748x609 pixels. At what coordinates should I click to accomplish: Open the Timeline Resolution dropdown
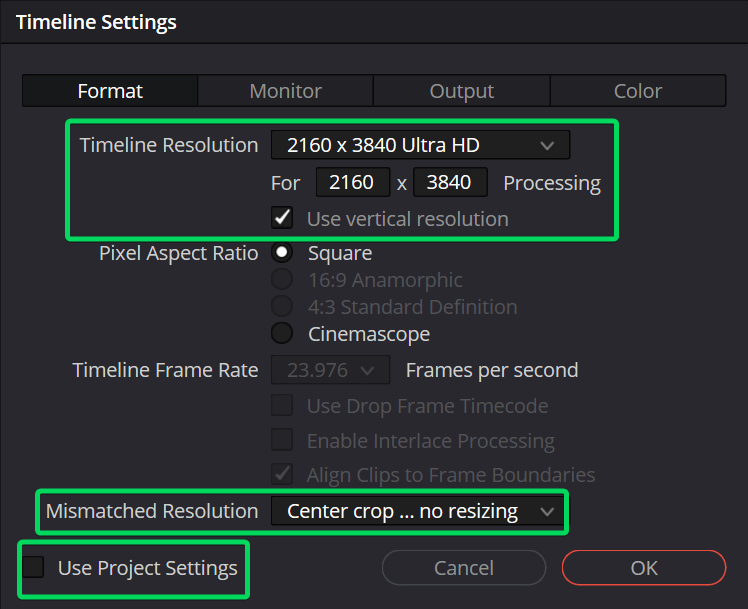(x=420, y=145)
